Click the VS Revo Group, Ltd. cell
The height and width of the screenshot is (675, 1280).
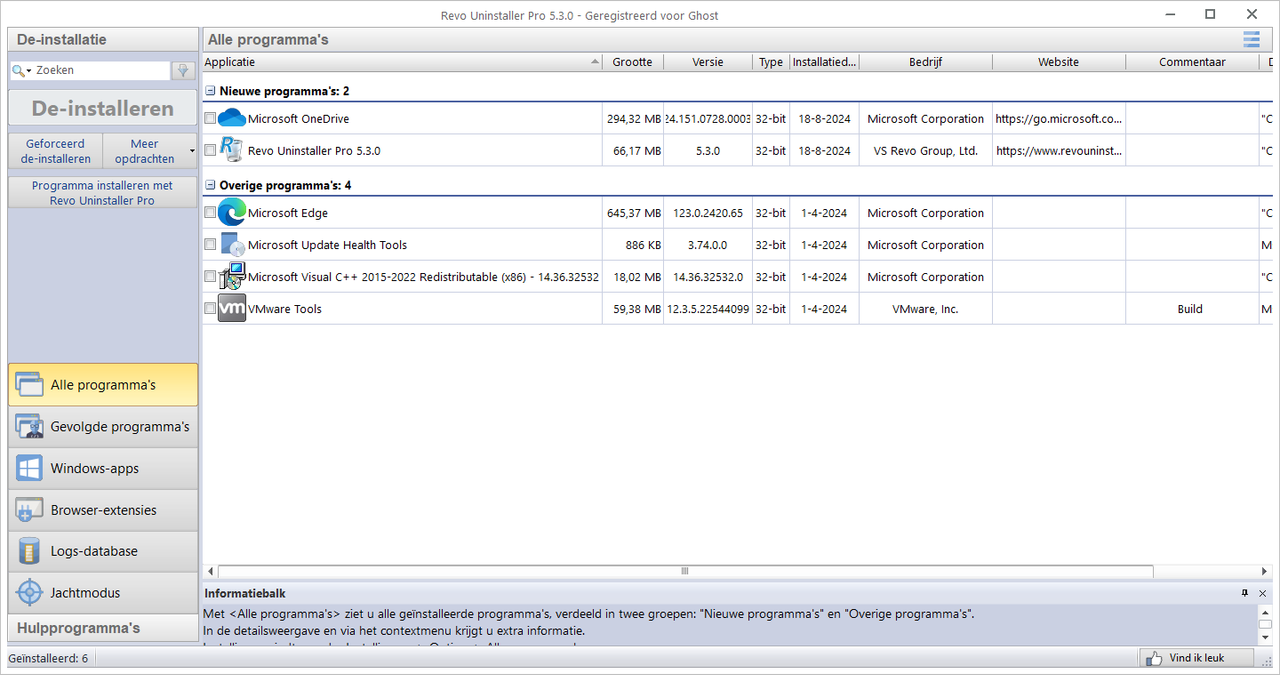click(x=926, y=151)
